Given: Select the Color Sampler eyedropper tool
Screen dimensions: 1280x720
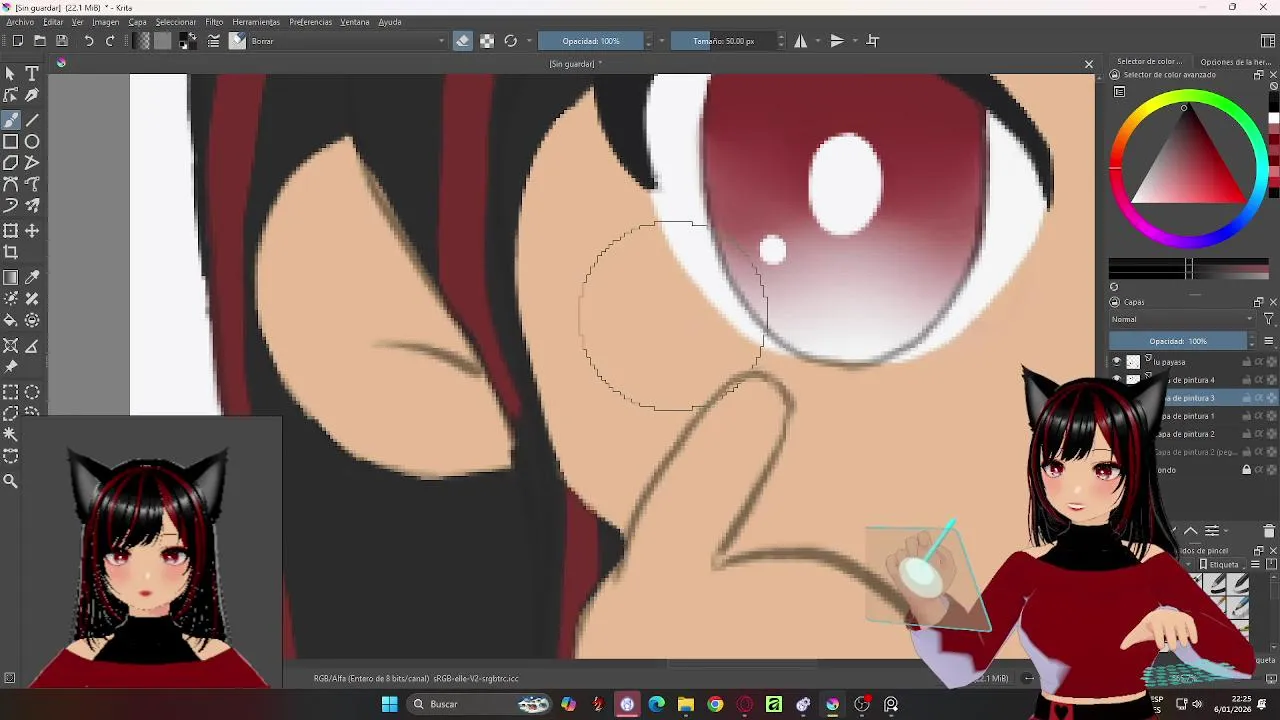Looking at the screenshot, I should tap(32, 277).
